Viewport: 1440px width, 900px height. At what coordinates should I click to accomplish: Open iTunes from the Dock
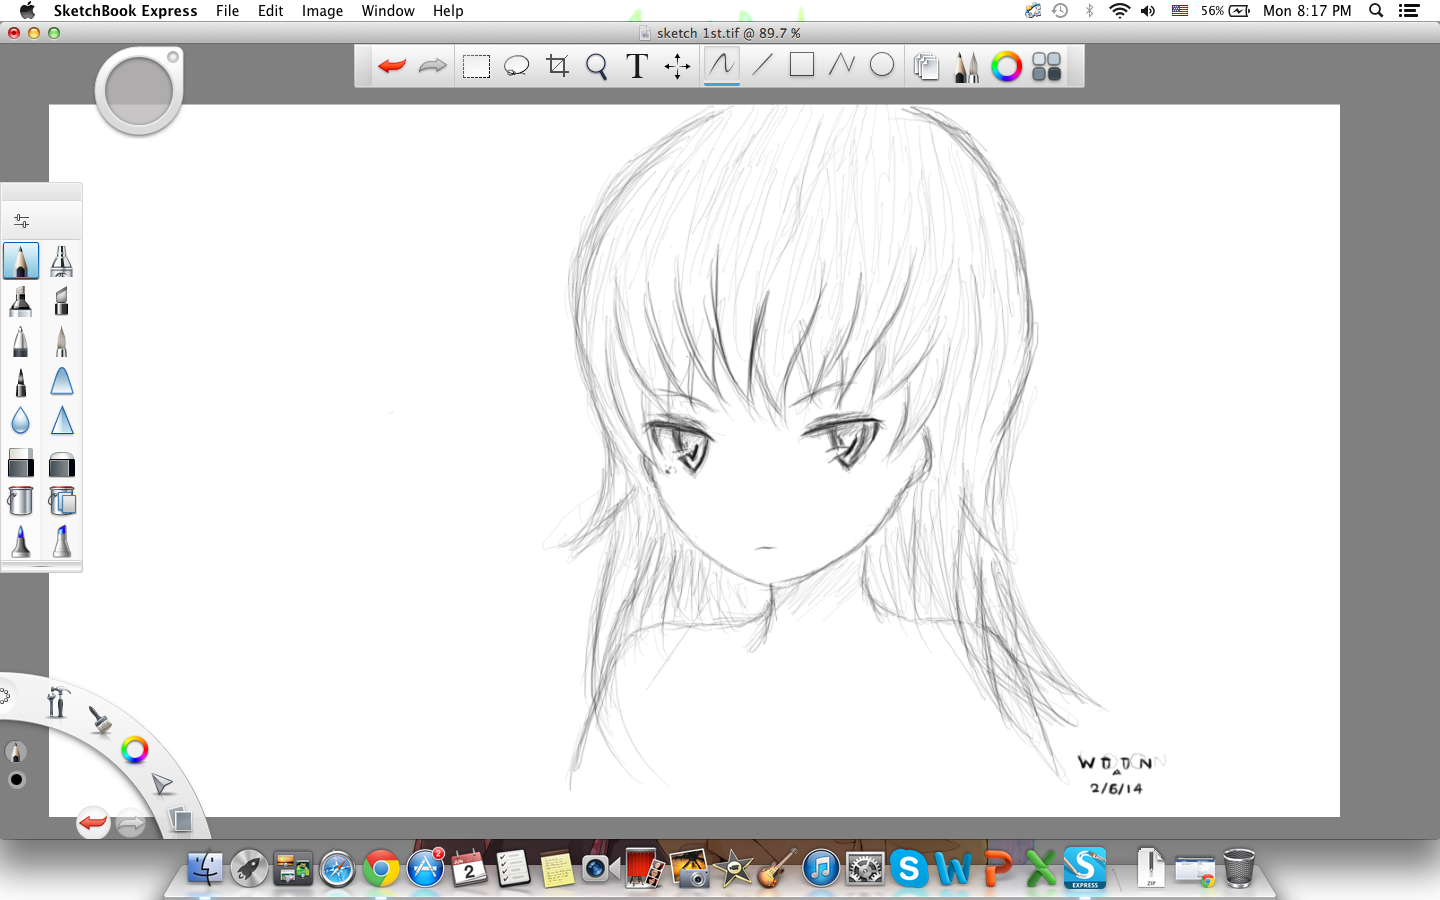pyautogui.click(x=821, y=869)
